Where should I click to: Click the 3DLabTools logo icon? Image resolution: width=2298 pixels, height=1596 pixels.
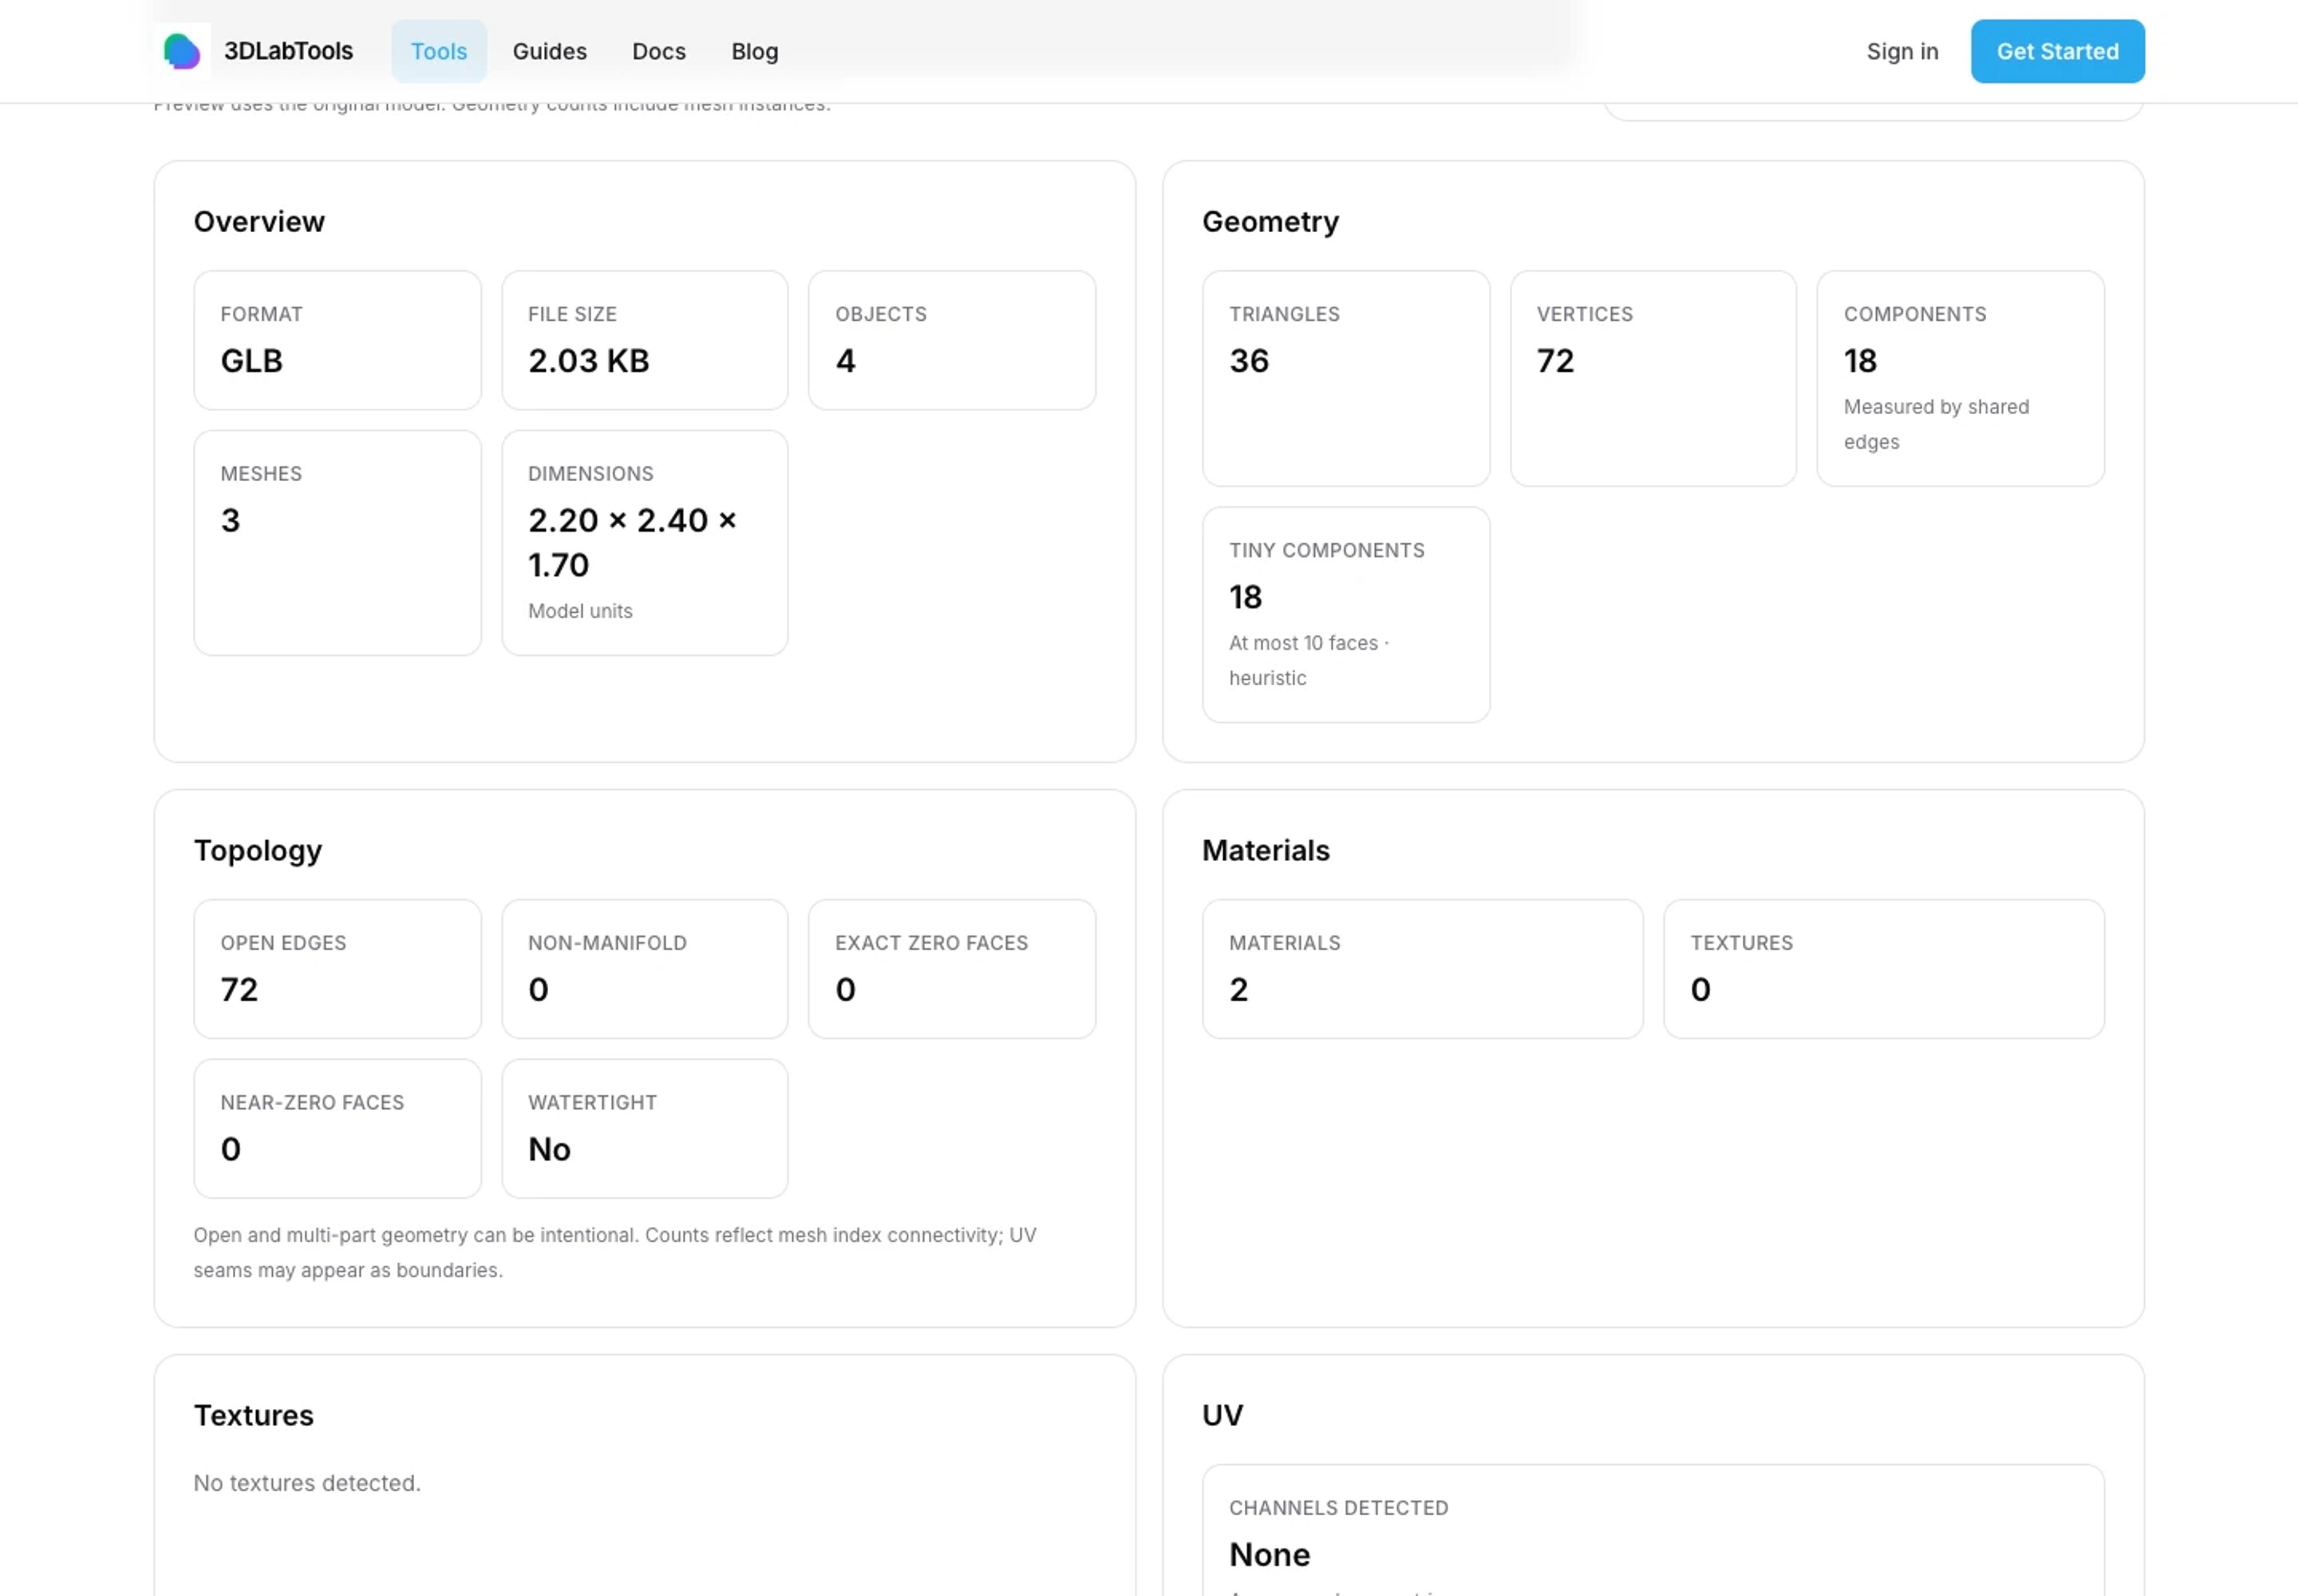click(x=182, y=51)
